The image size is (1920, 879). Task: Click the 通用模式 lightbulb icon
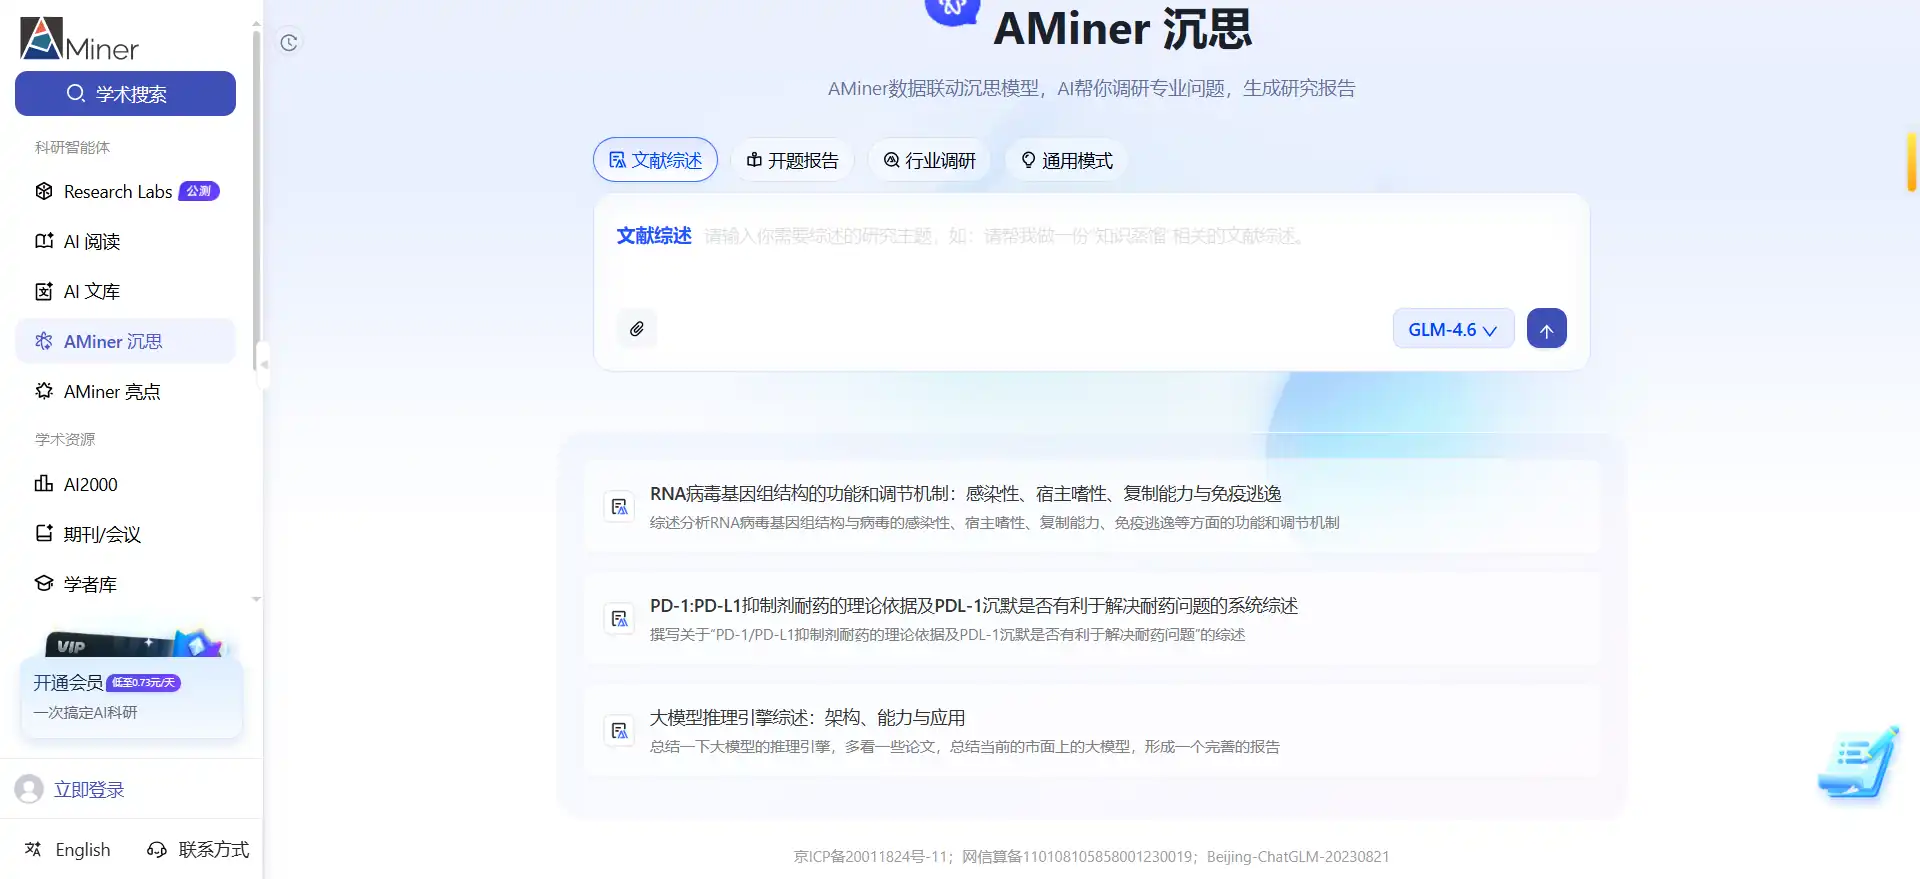[x=1028, y=160]
